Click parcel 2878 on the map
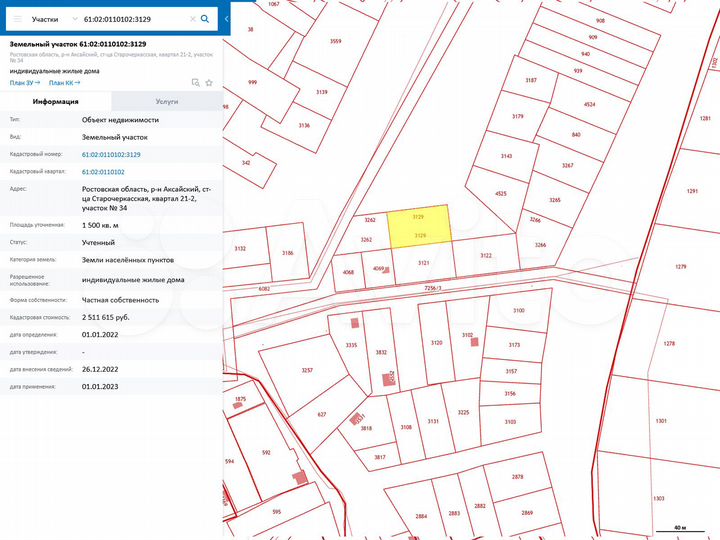This screenshot has height=540, width=720. click(x=518, y=477)
